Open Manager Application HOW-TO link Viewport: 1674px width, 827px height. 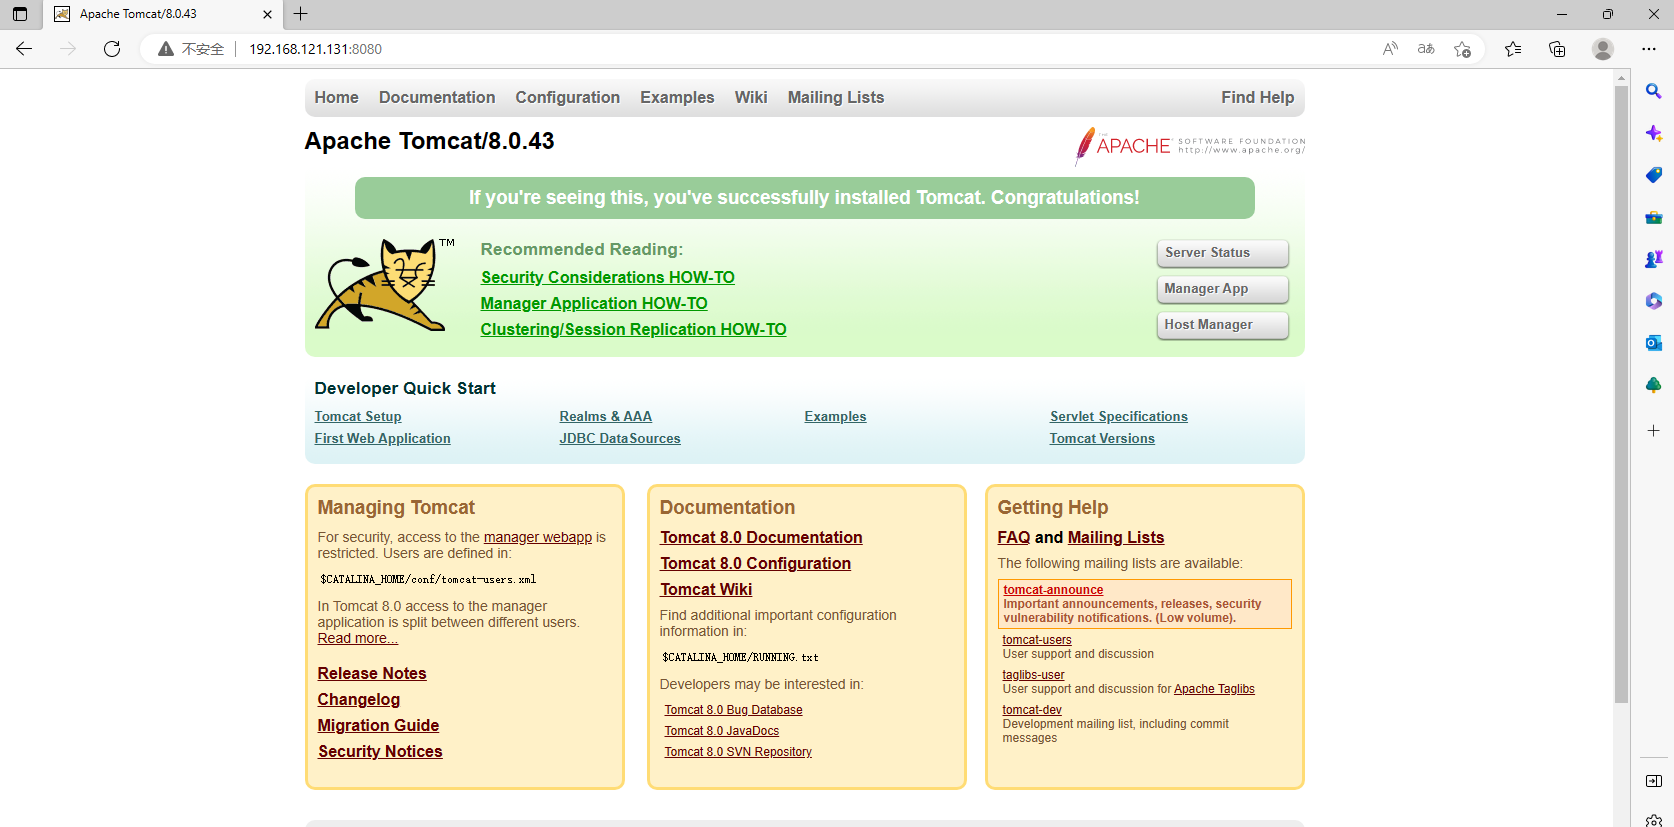[594, 304]
